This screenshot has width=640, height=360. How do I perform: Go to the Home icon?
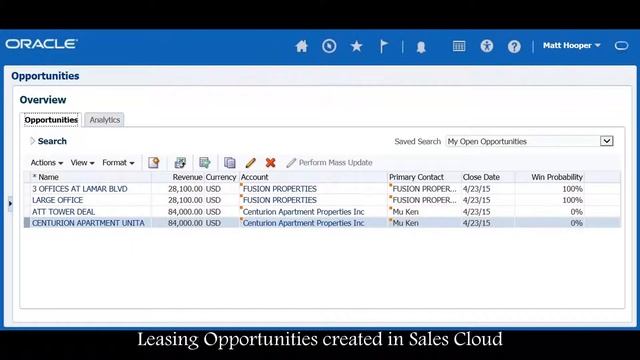(302, 46)
